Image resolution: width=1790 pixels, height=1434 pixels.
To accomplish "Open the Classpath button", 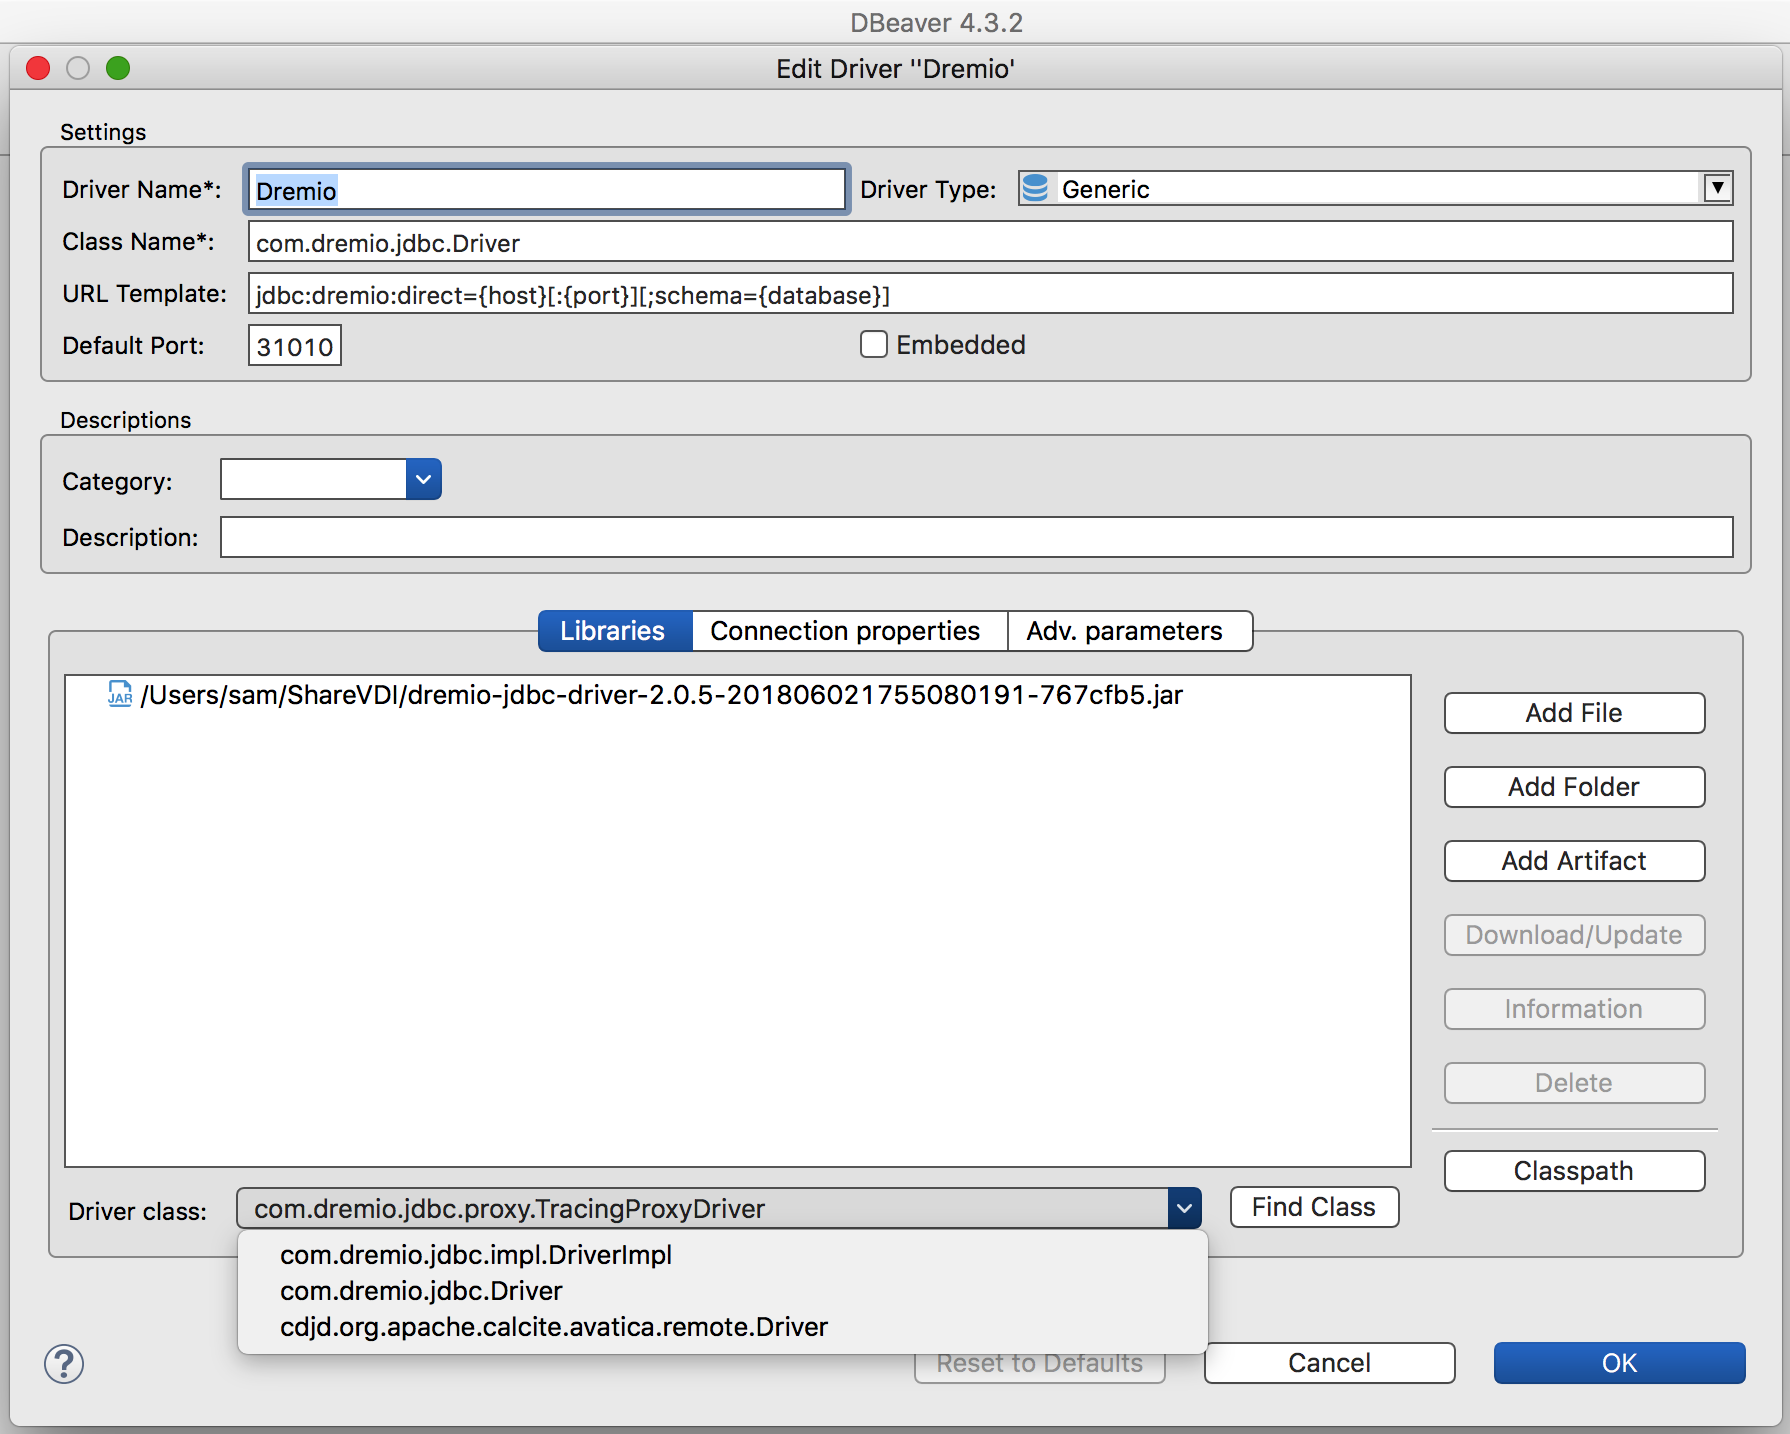I will tap(1574, 1171).
